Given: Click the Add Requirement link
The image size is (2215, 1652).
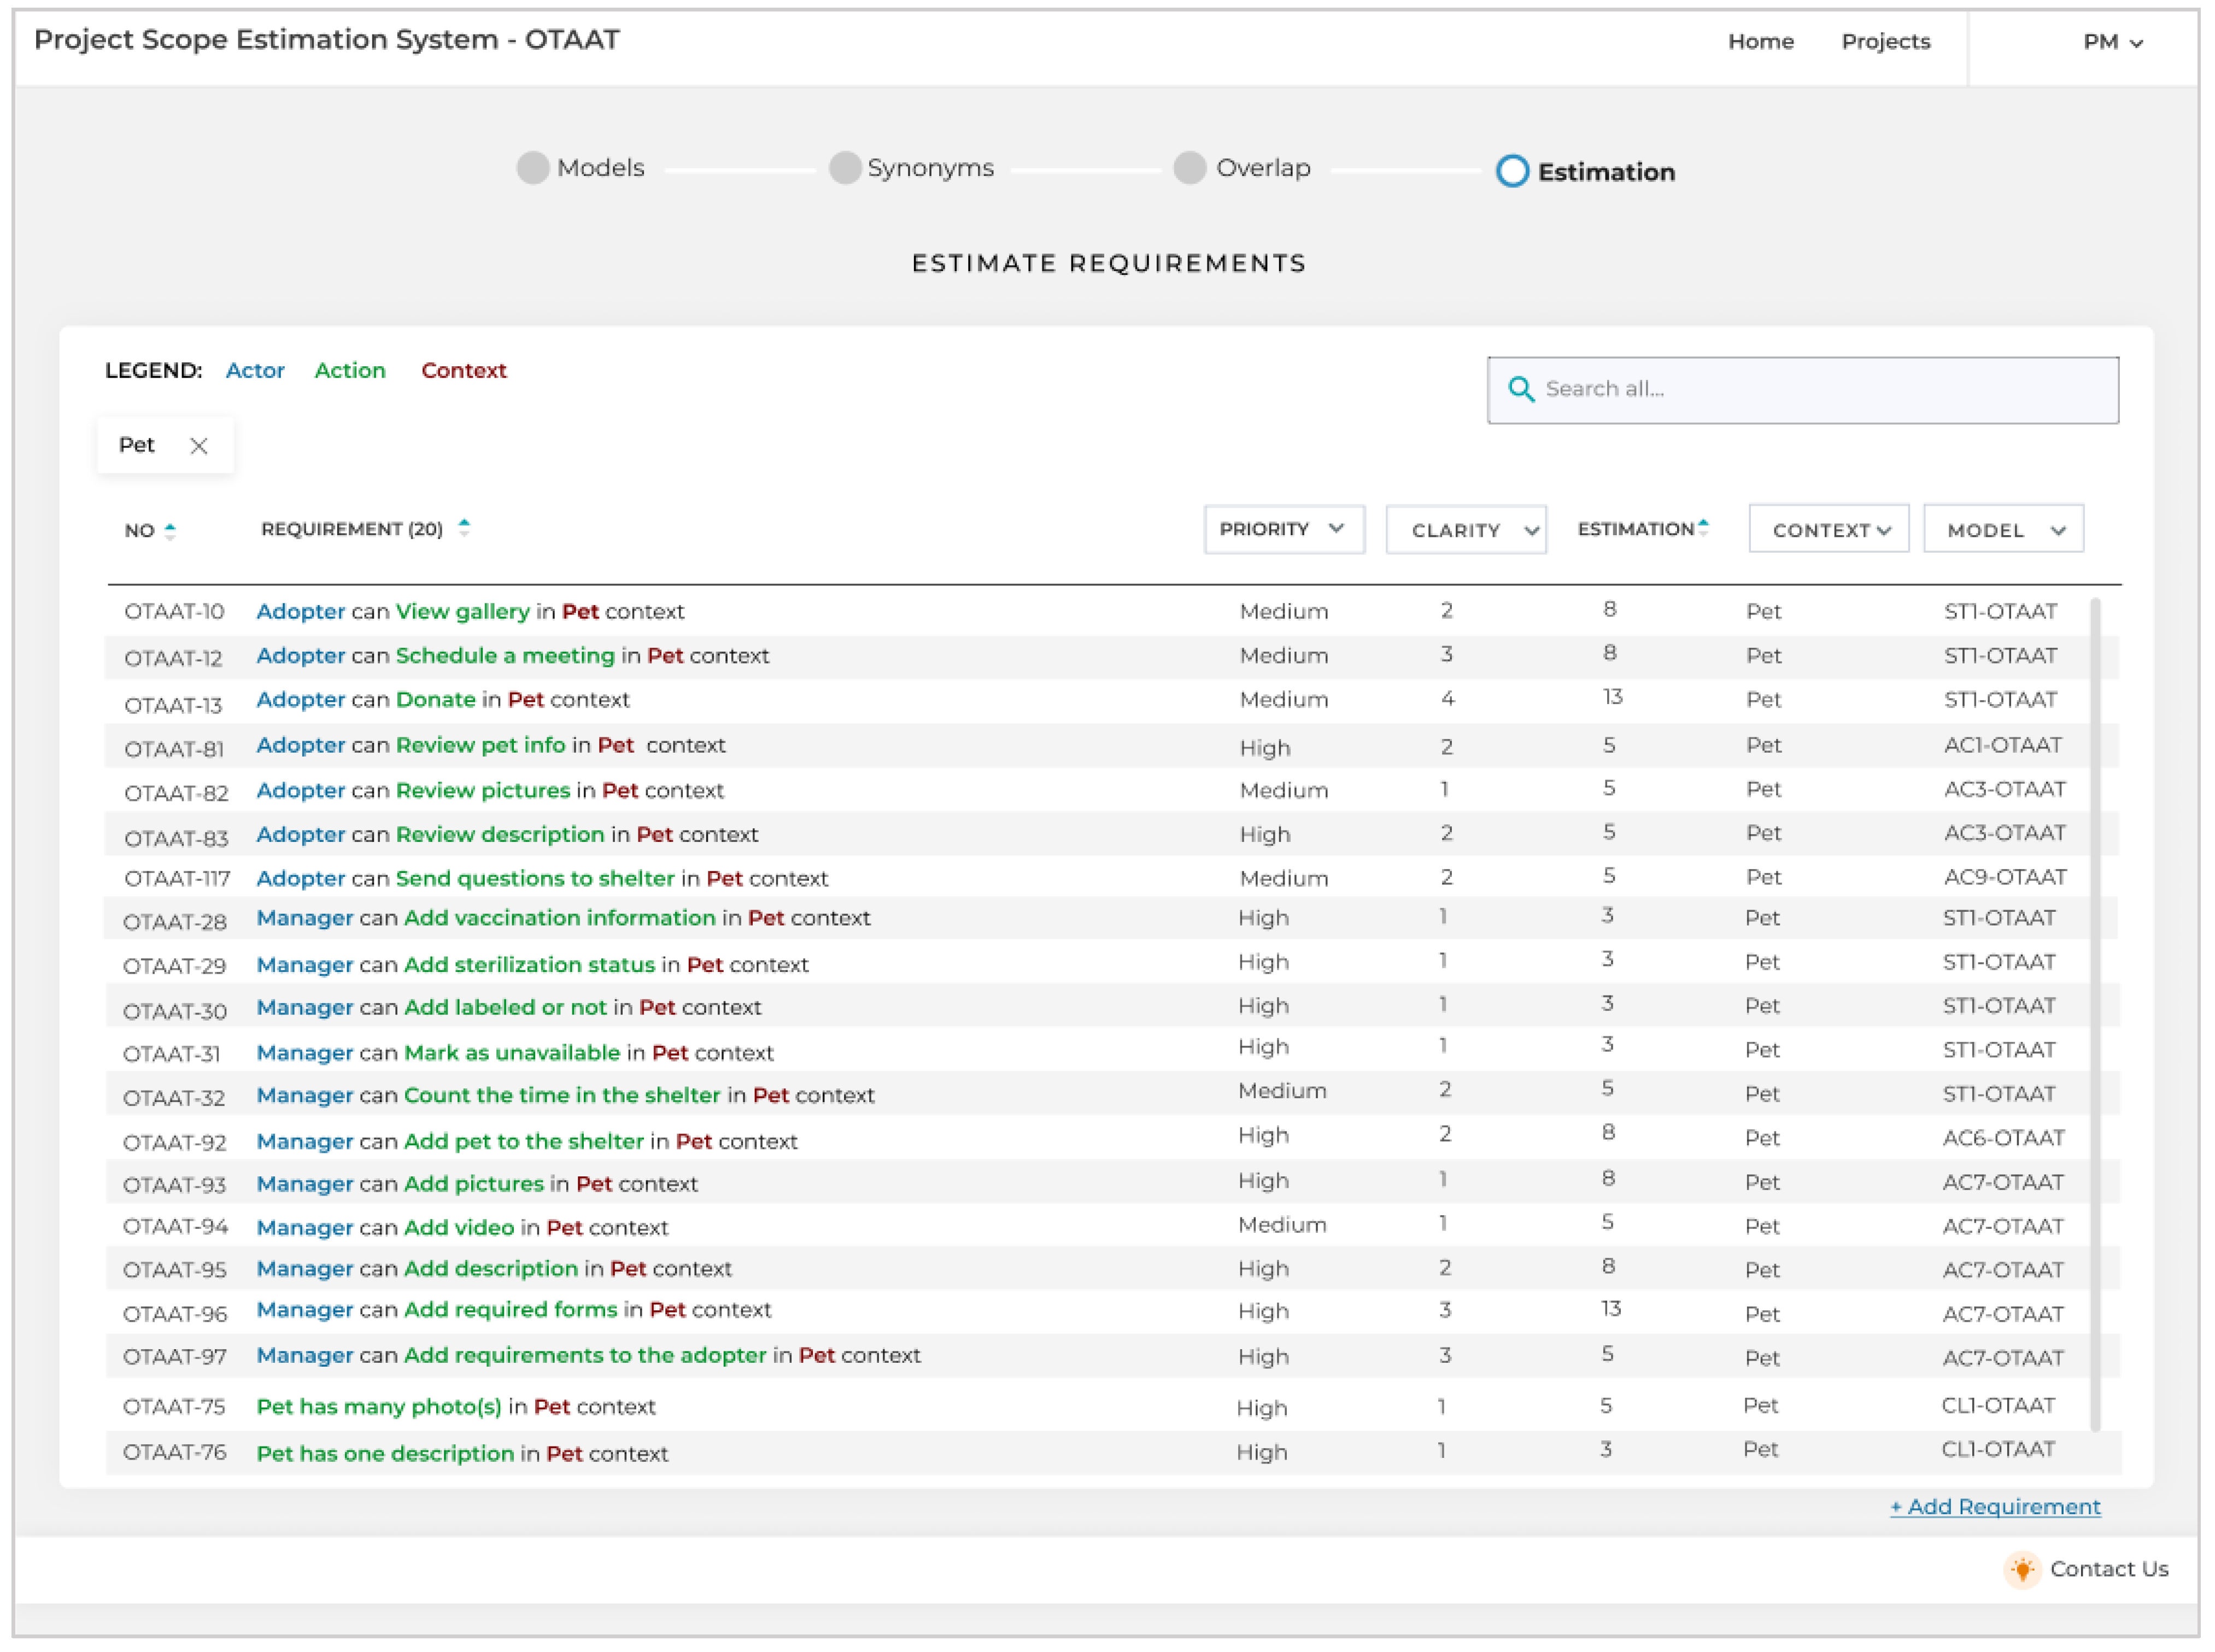Looking at the screenshot, I should coord(1995,1507).
